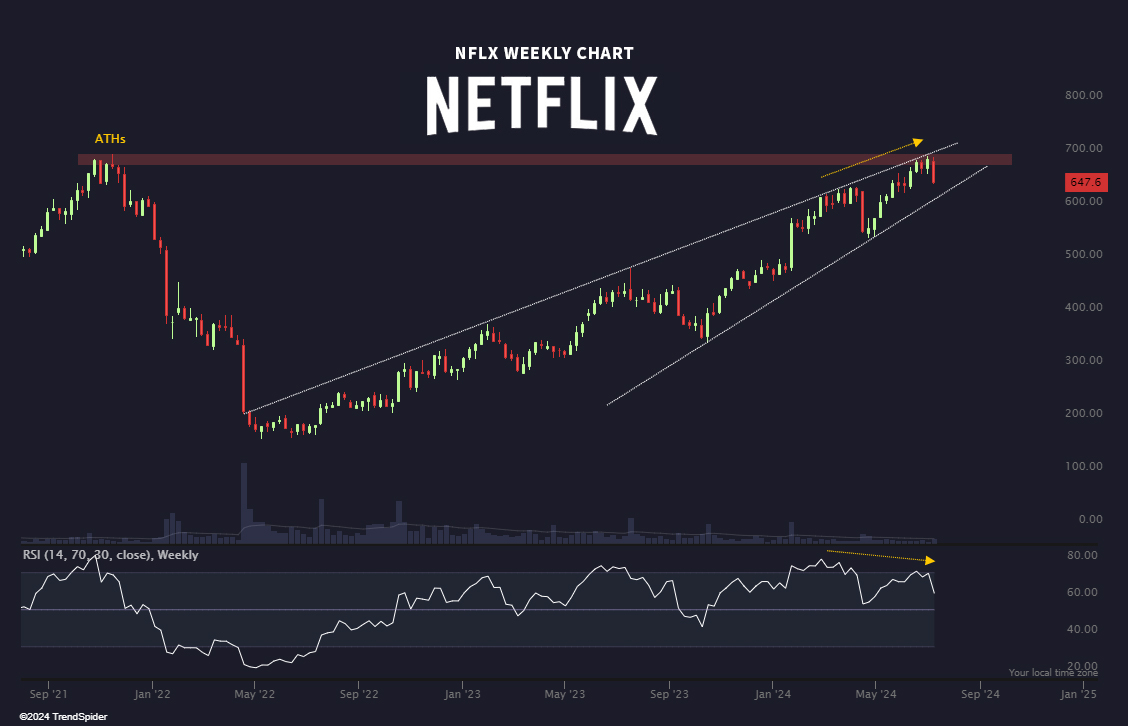Click the RSI 20.00 axis label
Screen dimensions: 1128x726
pos(1082,666)
